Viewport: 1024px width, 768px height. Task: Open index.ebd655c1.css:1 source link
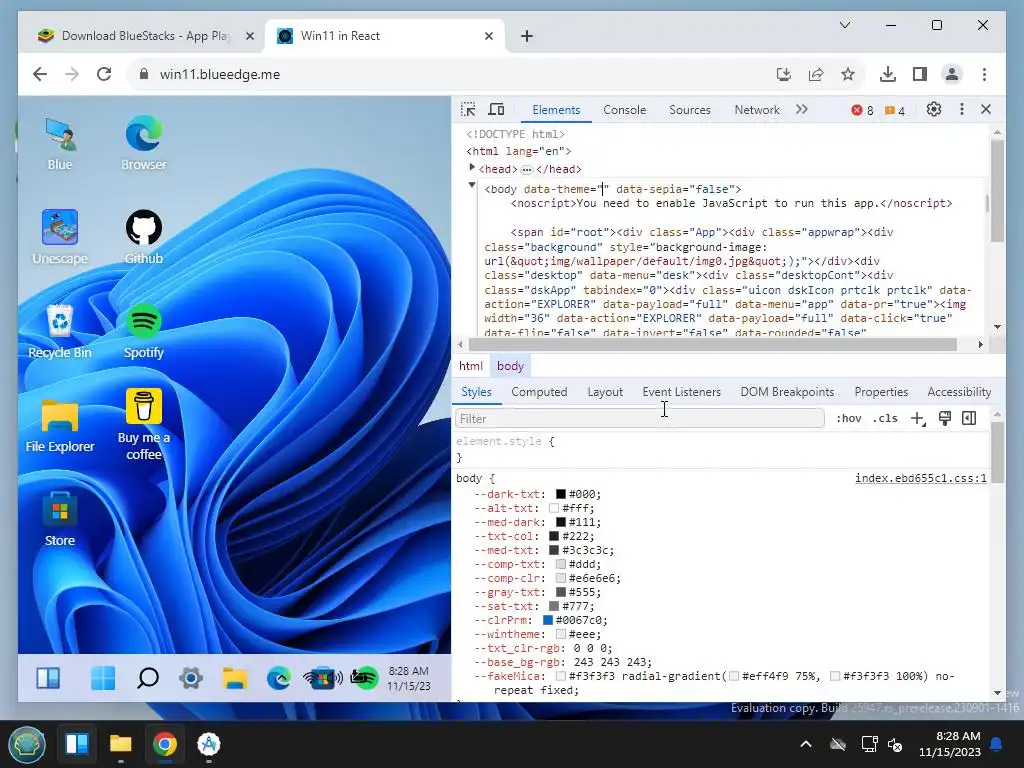[921, 478]
